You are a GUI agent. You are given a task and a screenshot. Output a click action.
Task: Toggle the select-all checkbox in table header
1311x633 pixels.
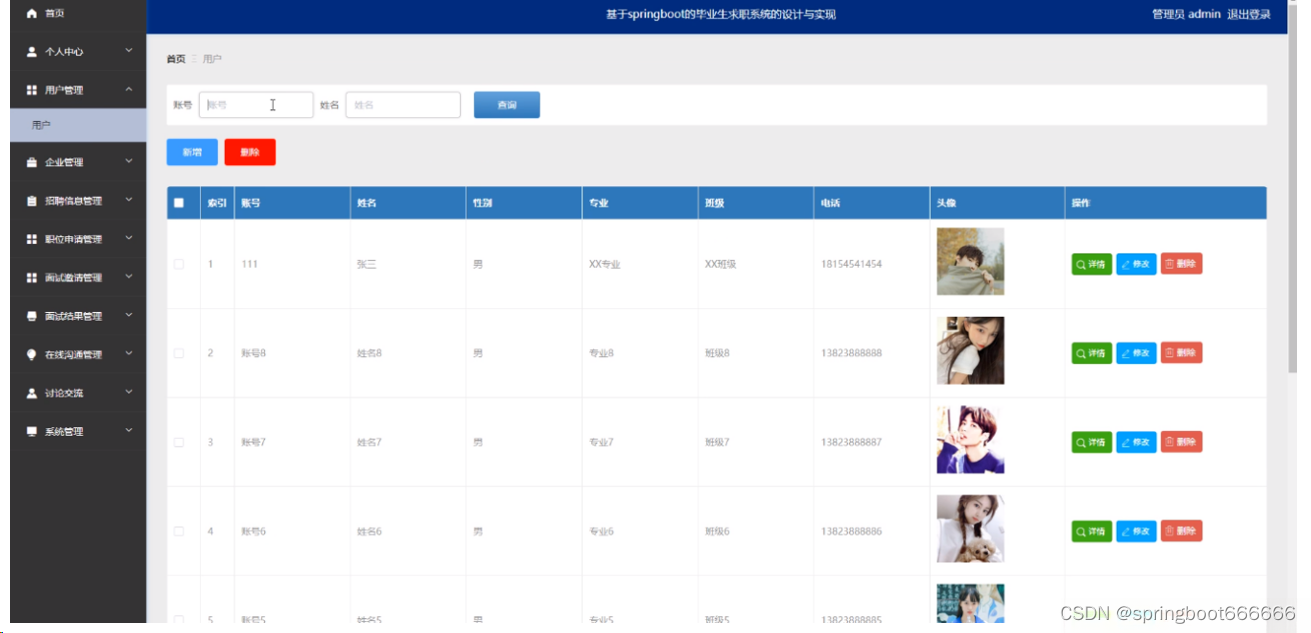pos(179,203)
